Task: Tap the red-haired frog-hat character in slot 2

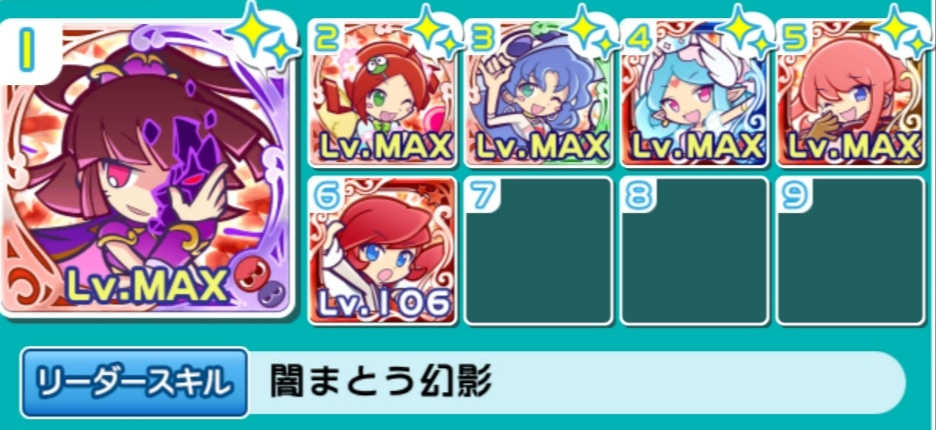Action: tap(383, 93)
